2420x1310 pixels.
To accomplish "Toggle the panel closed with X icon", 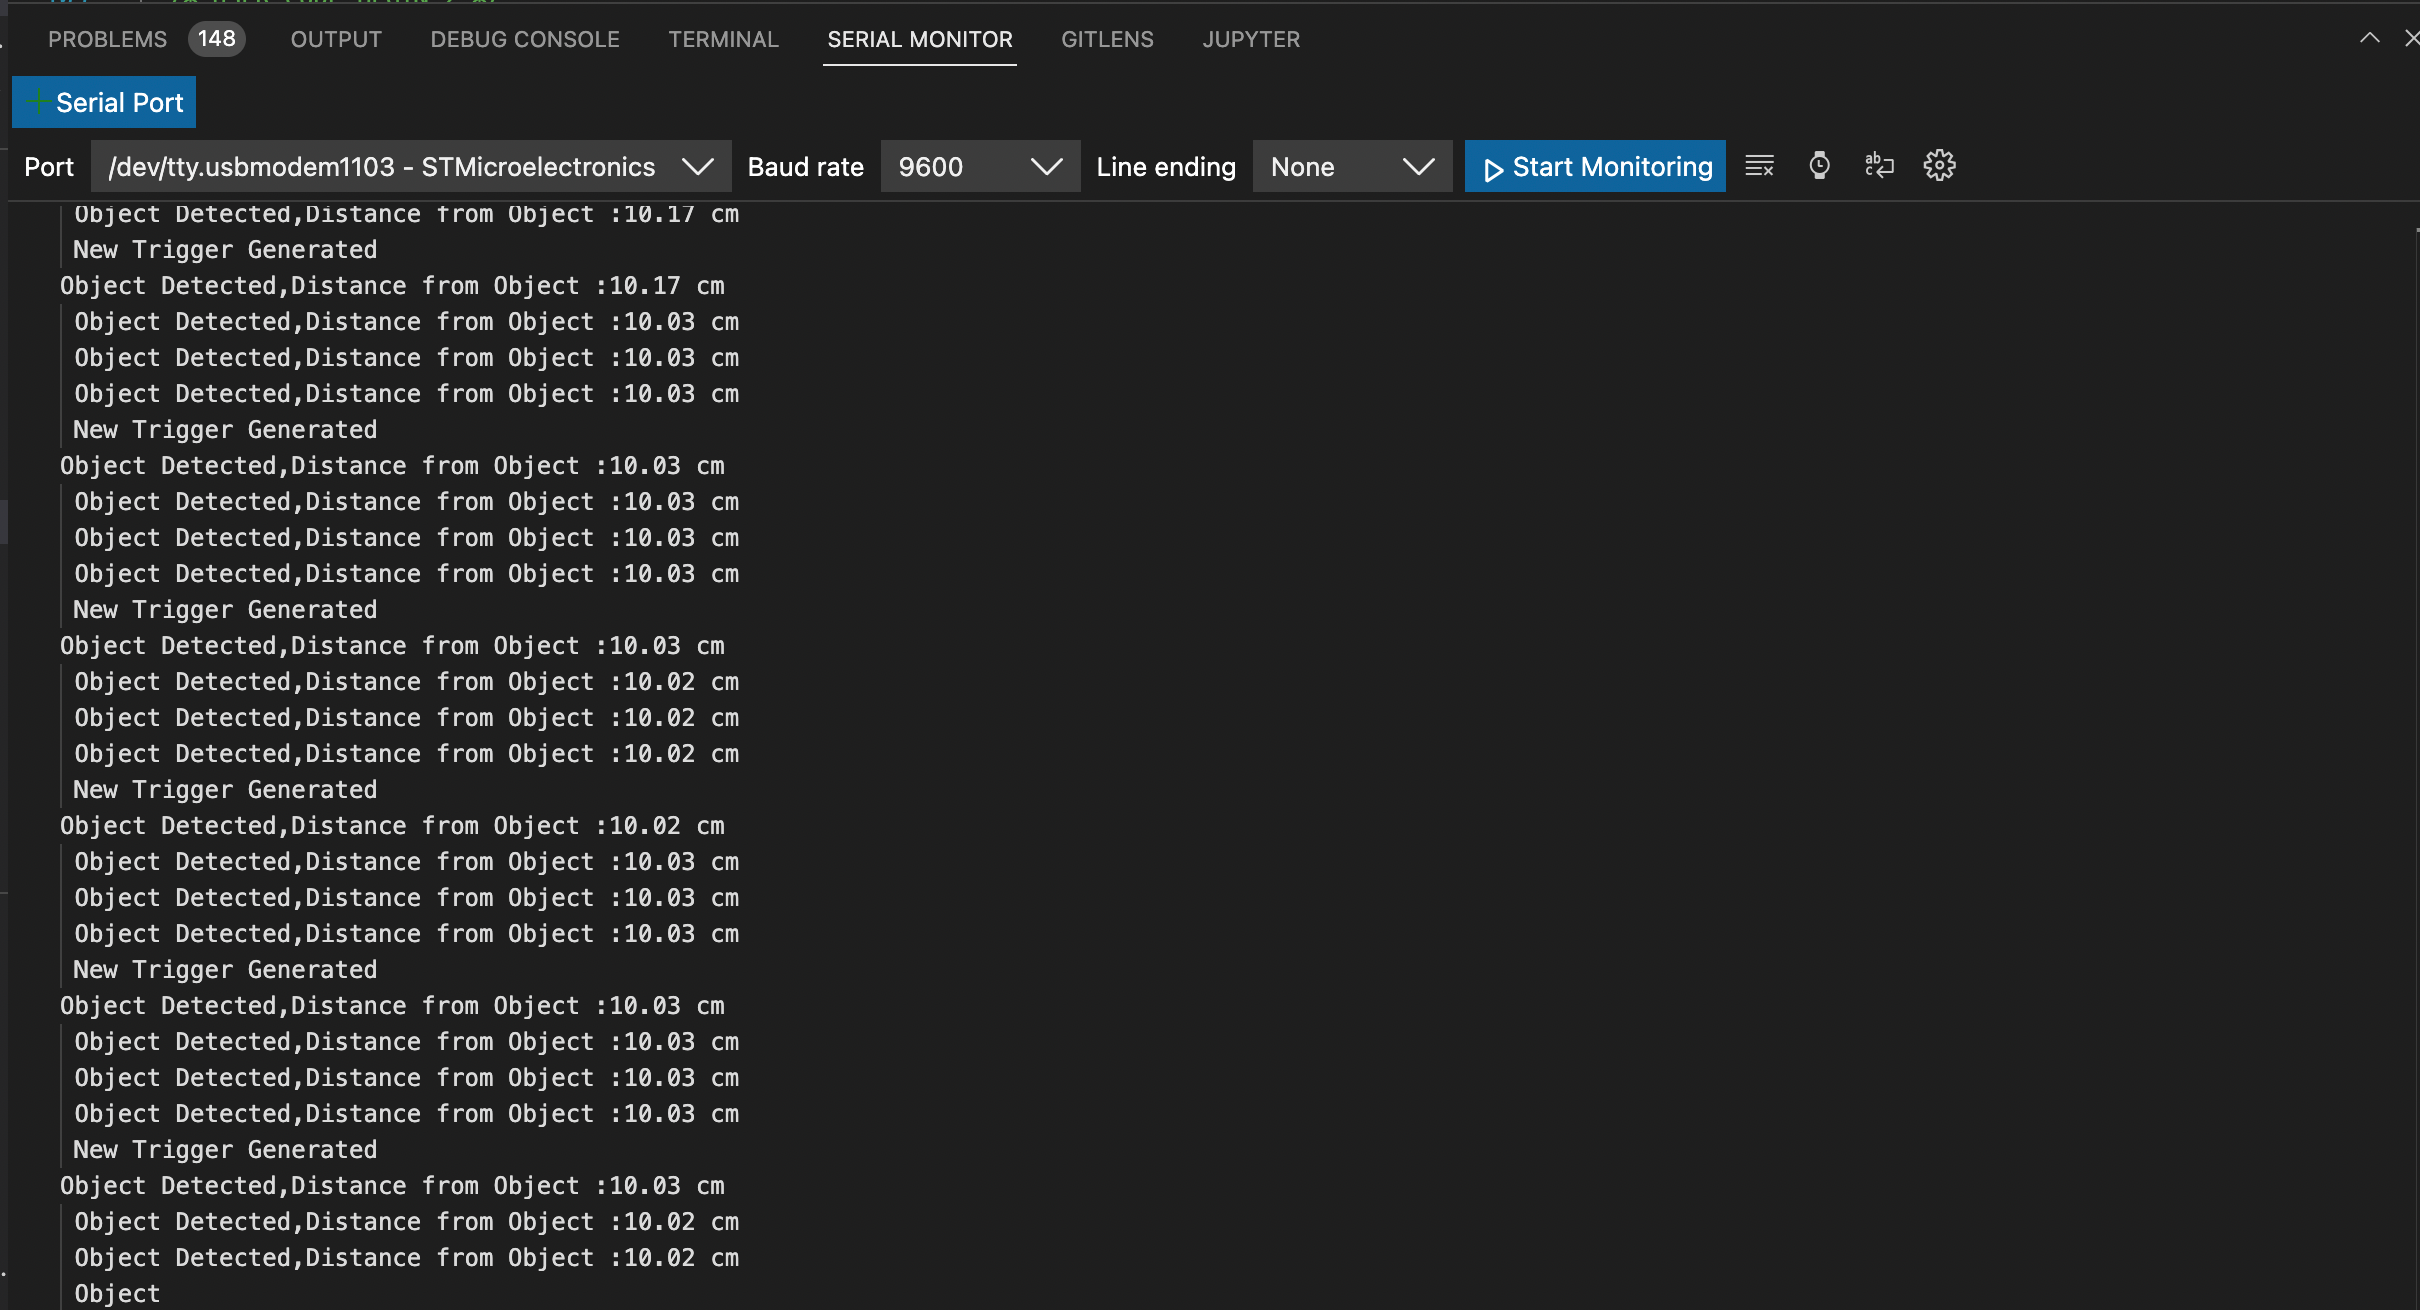I will tap(2410, 38).
